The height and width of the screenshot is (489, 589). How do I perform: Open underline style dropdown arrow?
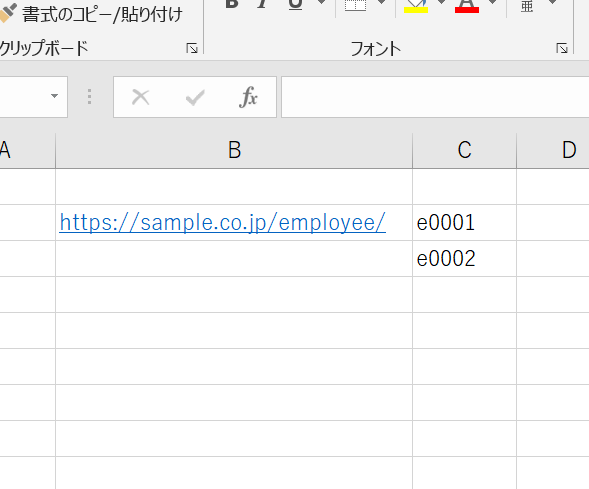tap(322, 3)
